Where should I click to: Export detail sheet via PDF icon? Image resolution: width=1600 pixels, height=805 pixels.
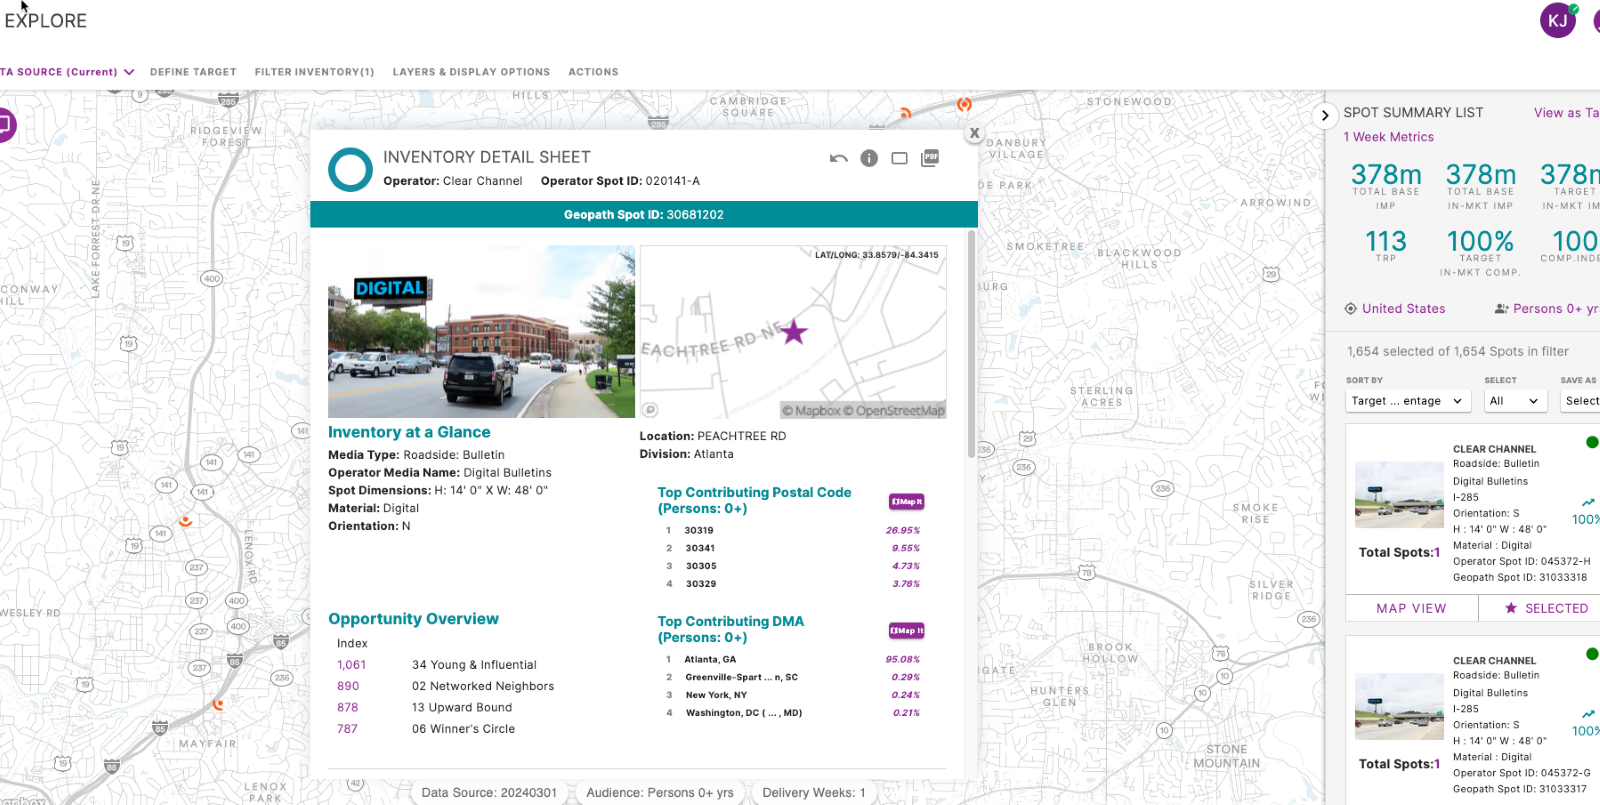click(x=930, y=158)
